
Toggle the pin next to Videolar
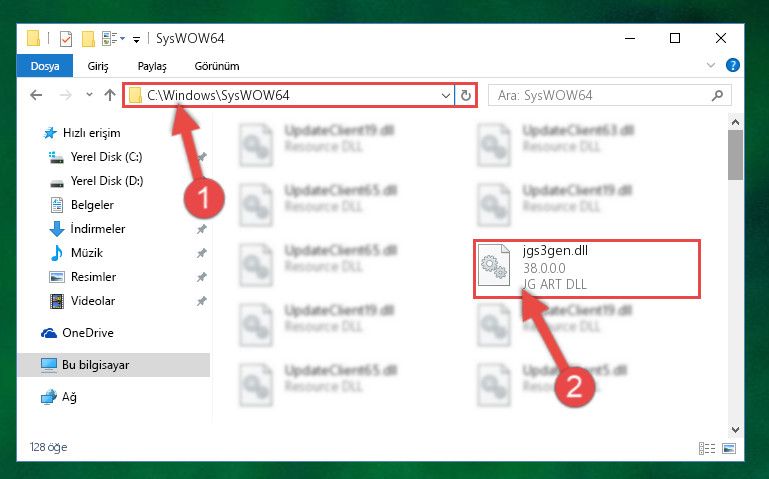[202, 301]
